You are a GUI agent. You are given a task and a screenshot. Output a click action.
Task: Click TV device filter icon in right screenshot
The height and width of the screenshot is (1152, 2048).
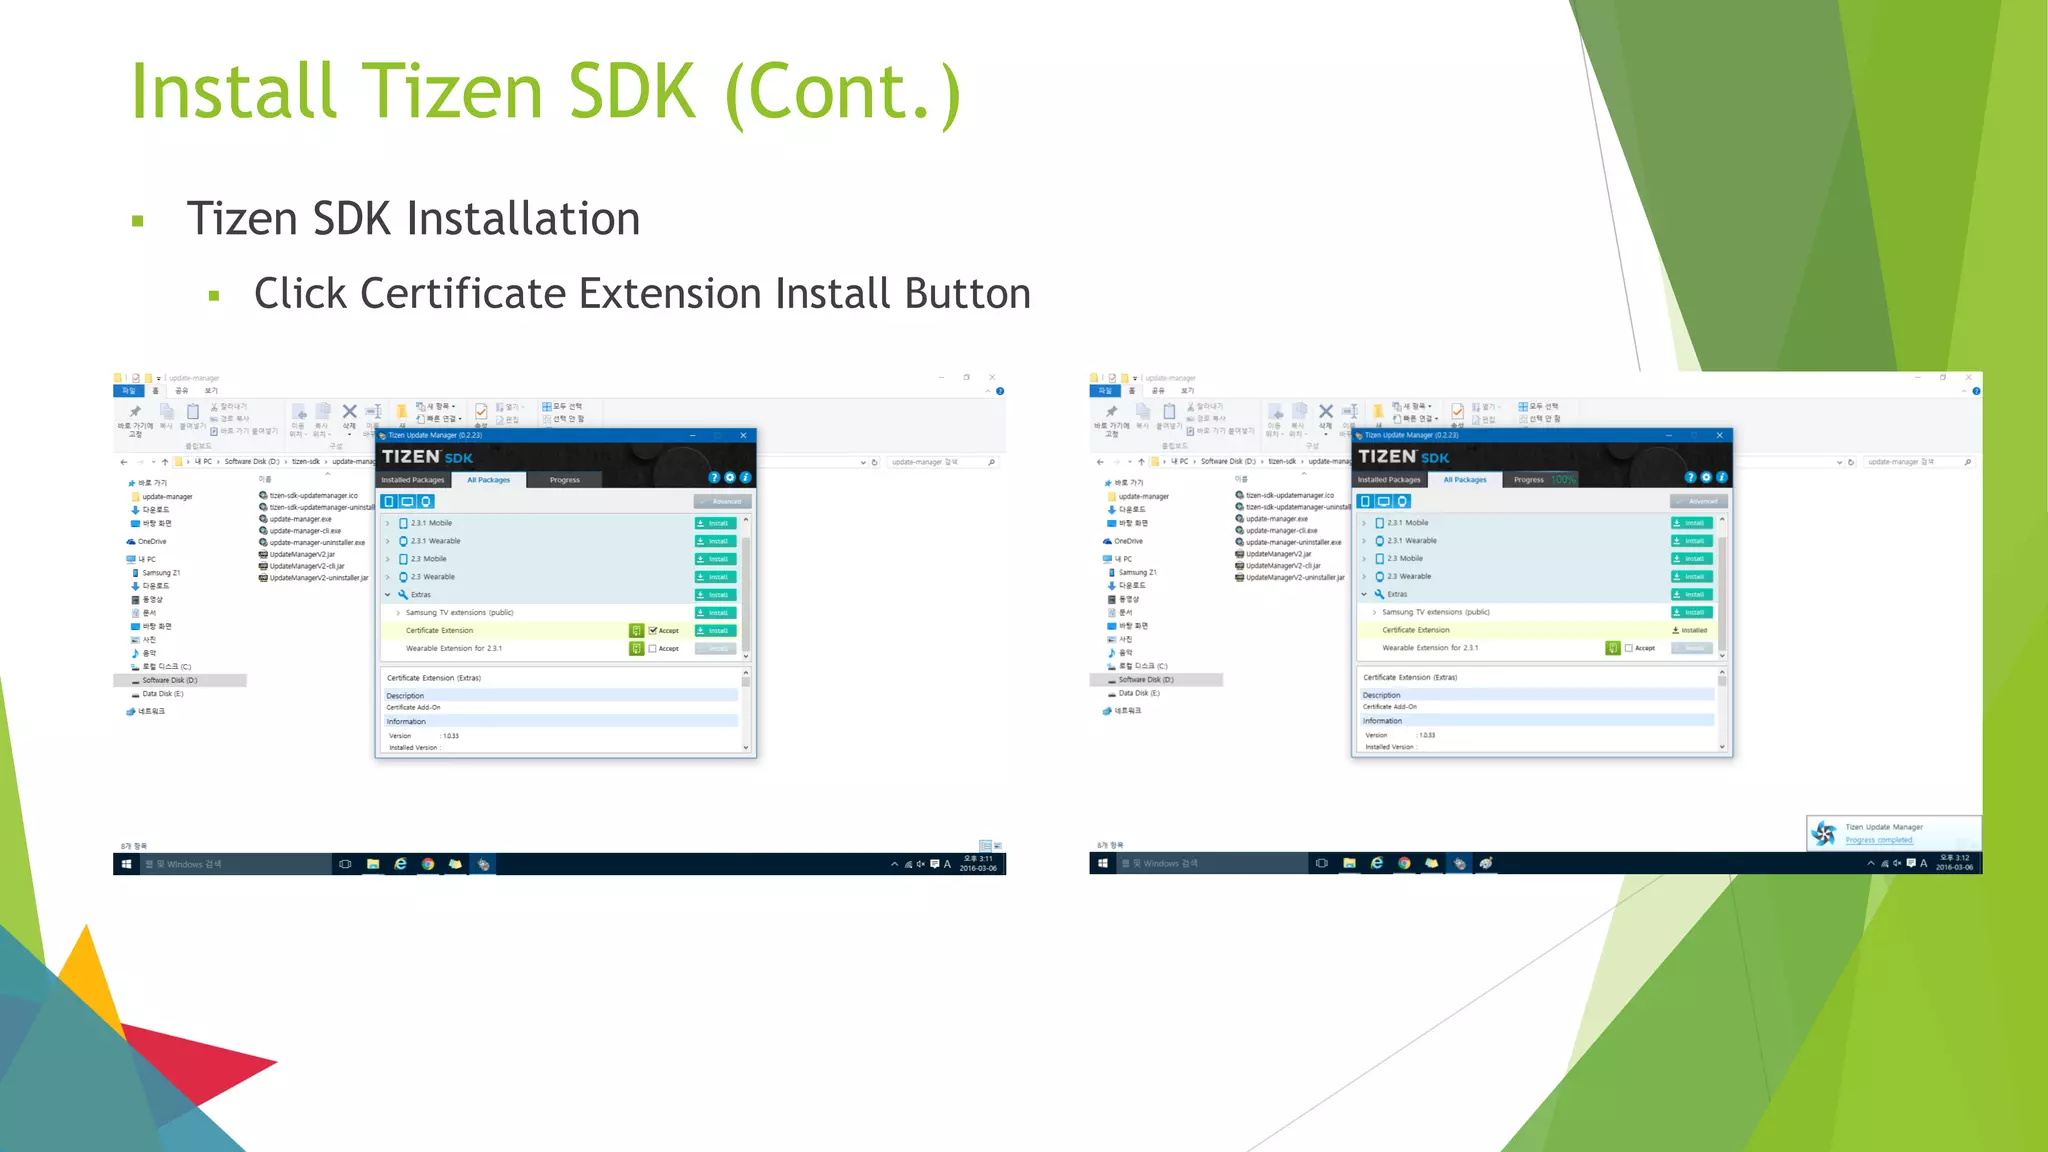[x=1383, y=501]
